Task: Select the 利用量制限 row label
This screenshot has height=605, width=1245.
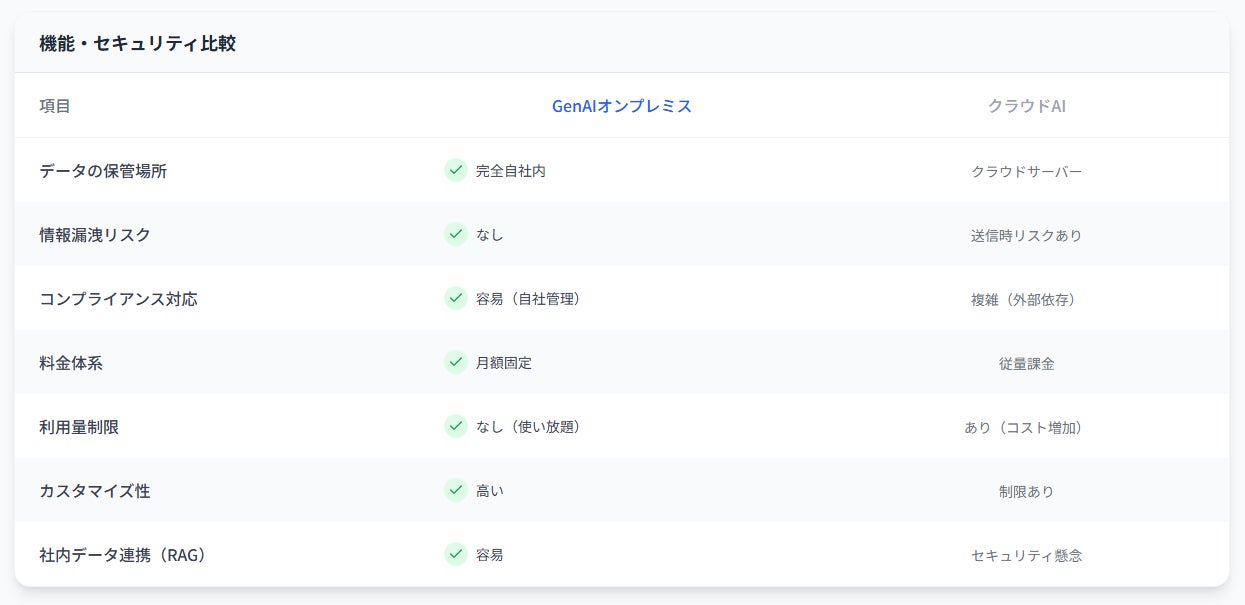Action: 79,427
